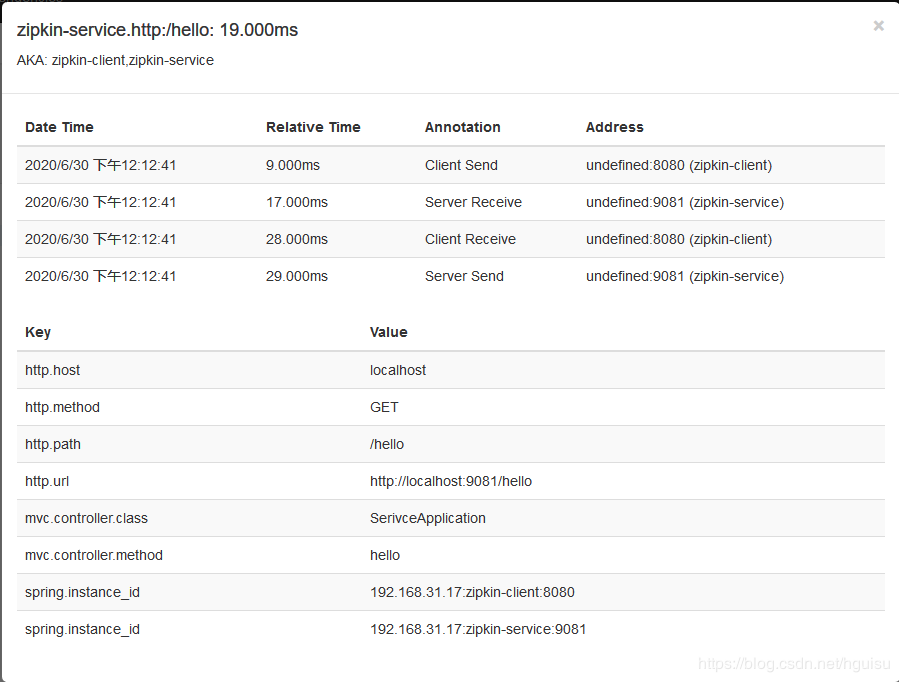Screen dimensions: 899x682
Task: Click the Relative Time column header
Action: tap(313, 127)
